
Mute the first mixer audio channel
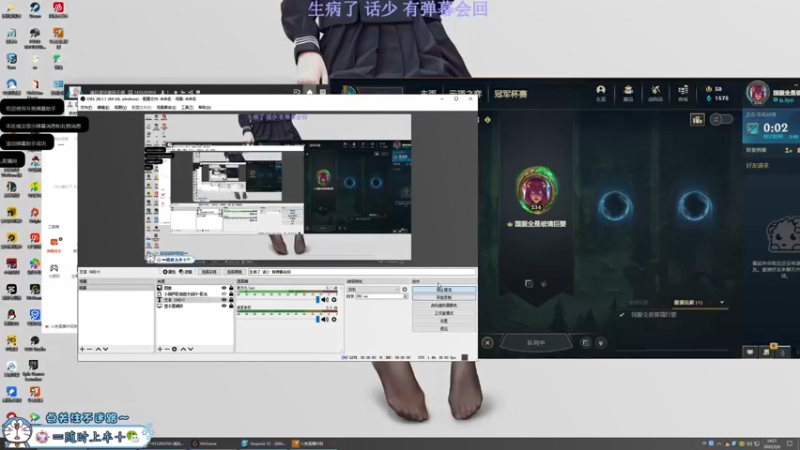click(x=325, y=299)
